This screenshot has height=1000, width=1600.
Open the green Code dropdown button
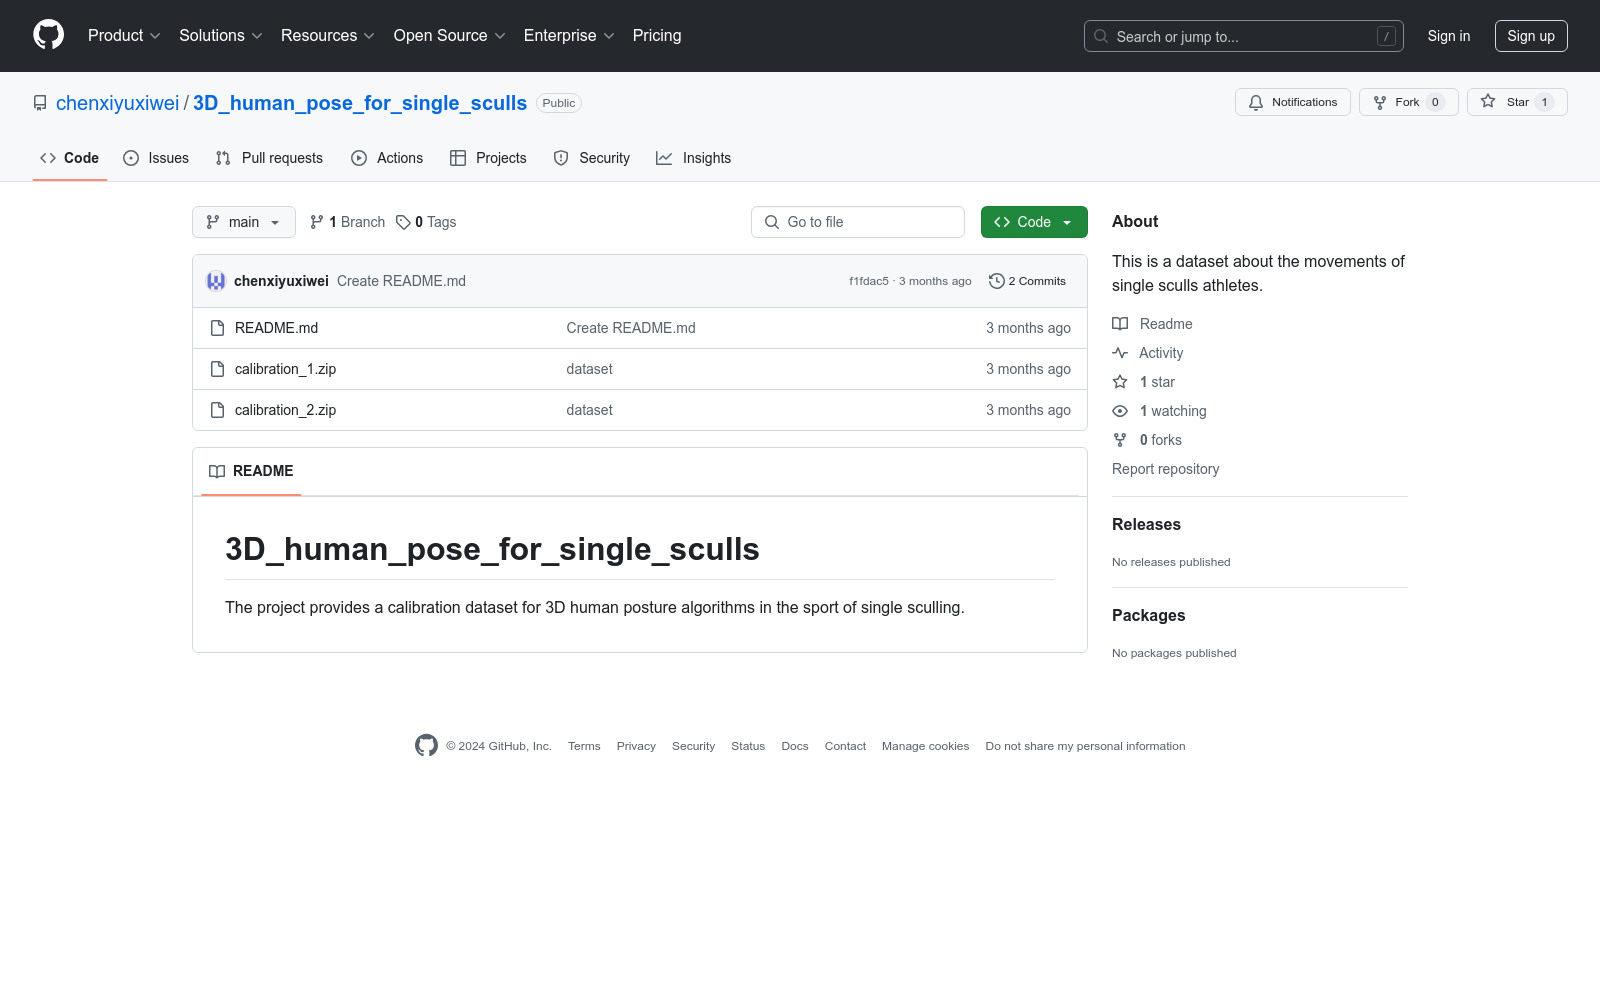pos(1034,222)
